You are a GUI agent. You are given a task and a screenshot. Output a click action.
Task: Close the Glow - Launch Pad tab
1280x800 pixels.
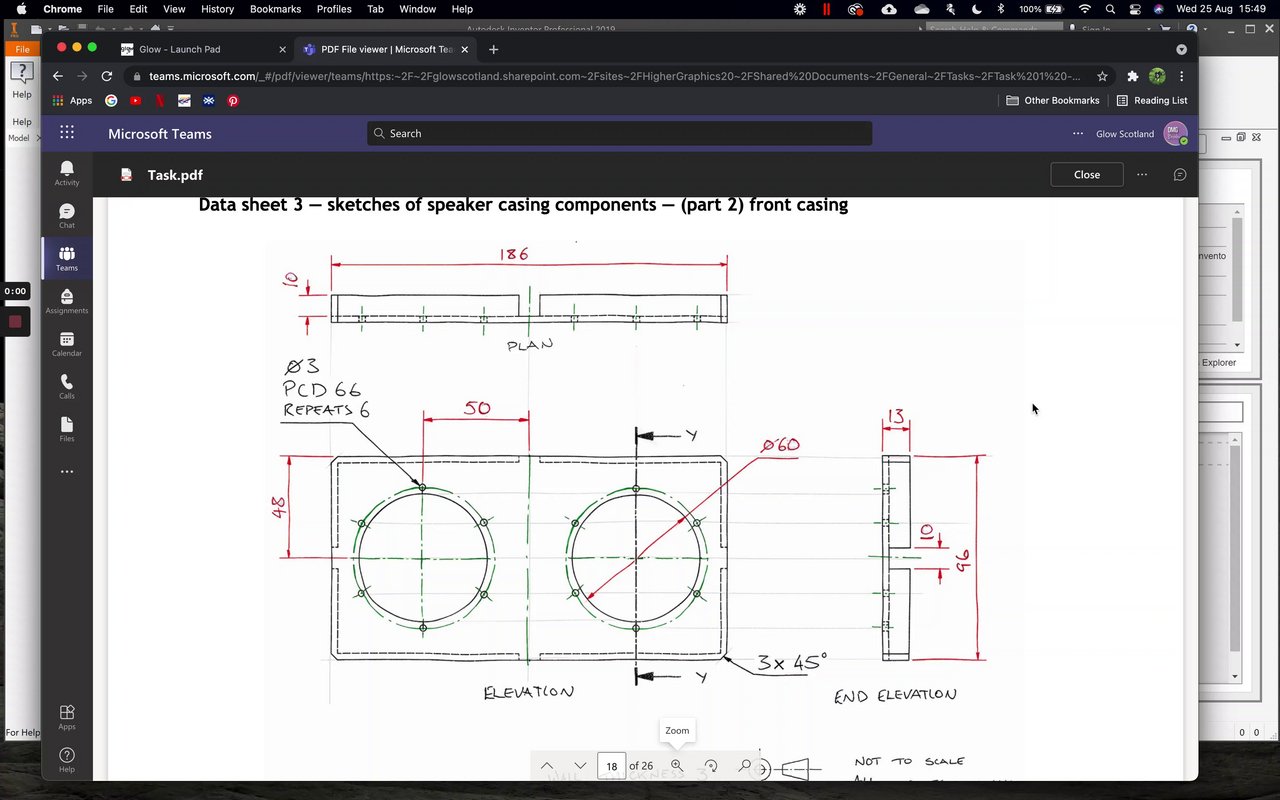(282, 49)
